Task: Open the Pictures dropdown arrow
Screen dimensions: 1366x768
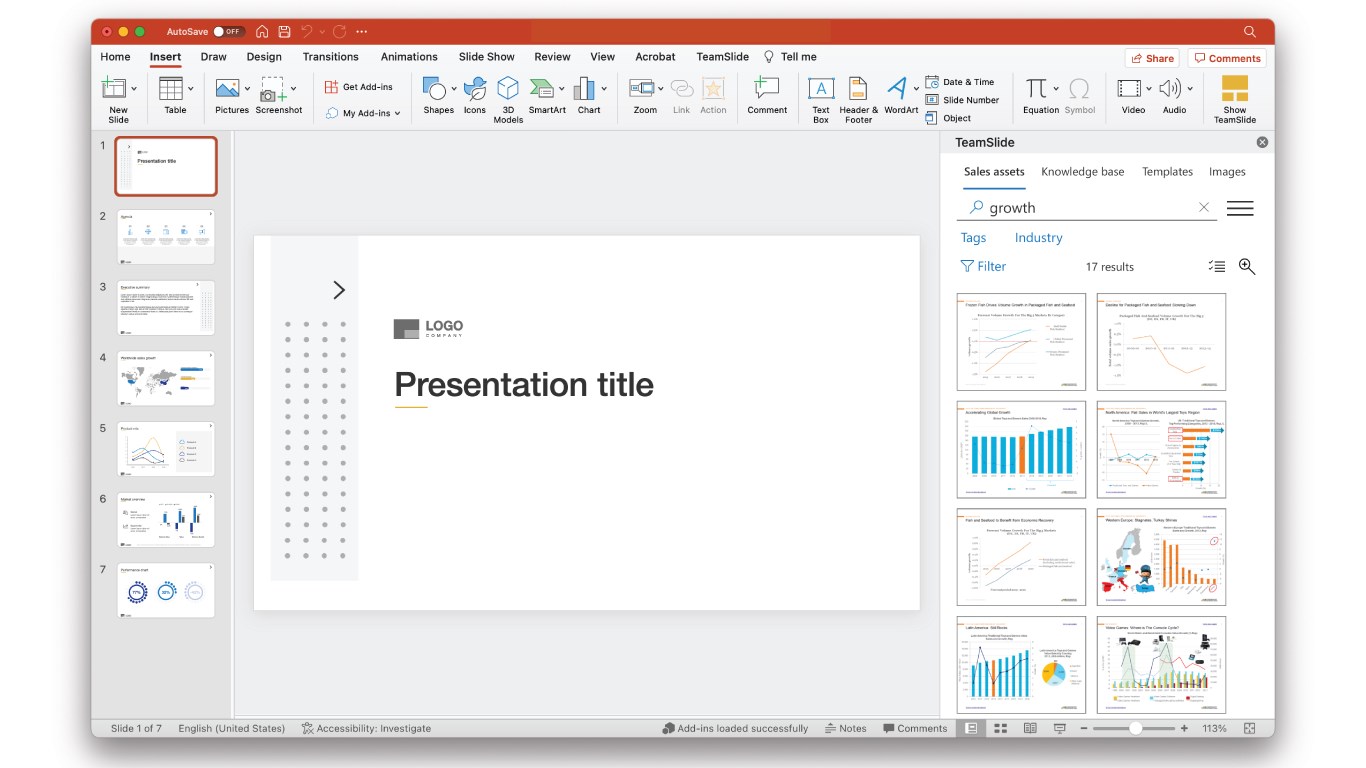Action: pyautogui.click(x=247, y=89)
